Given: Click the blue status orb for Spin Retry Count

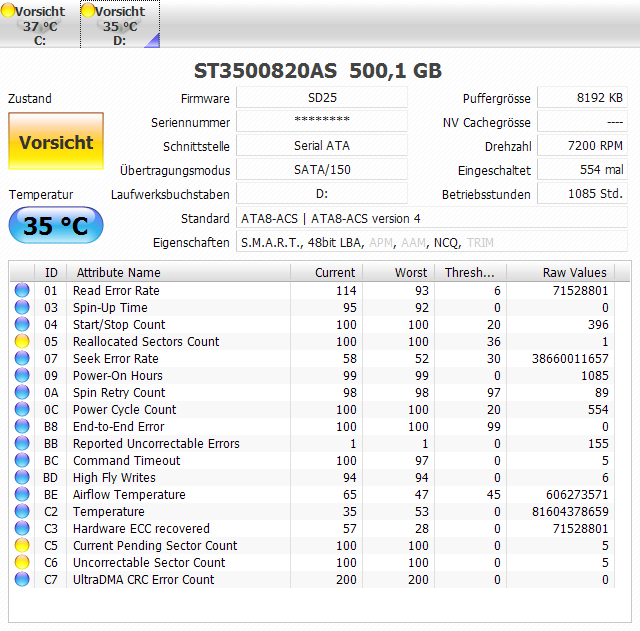Looking at the screenshot, I should [22, 392].
